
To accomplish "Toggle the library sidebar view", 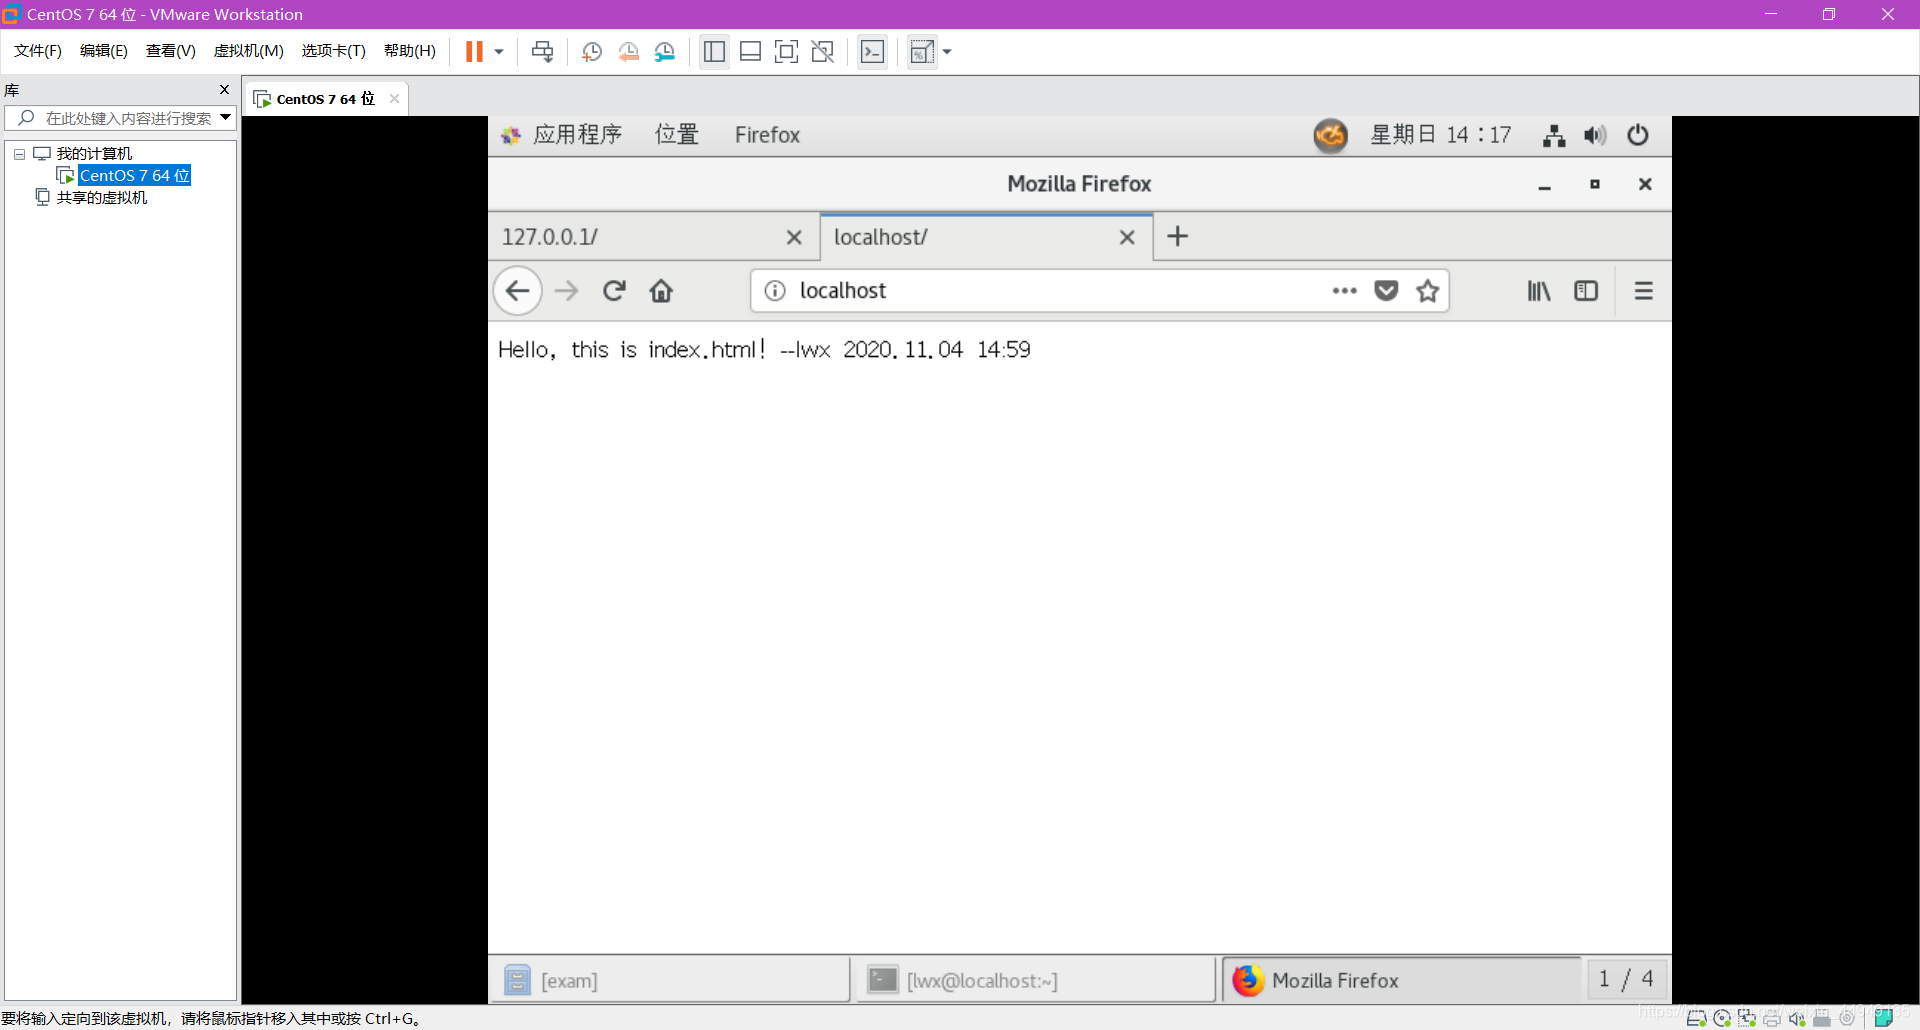I will pos(714,52).
